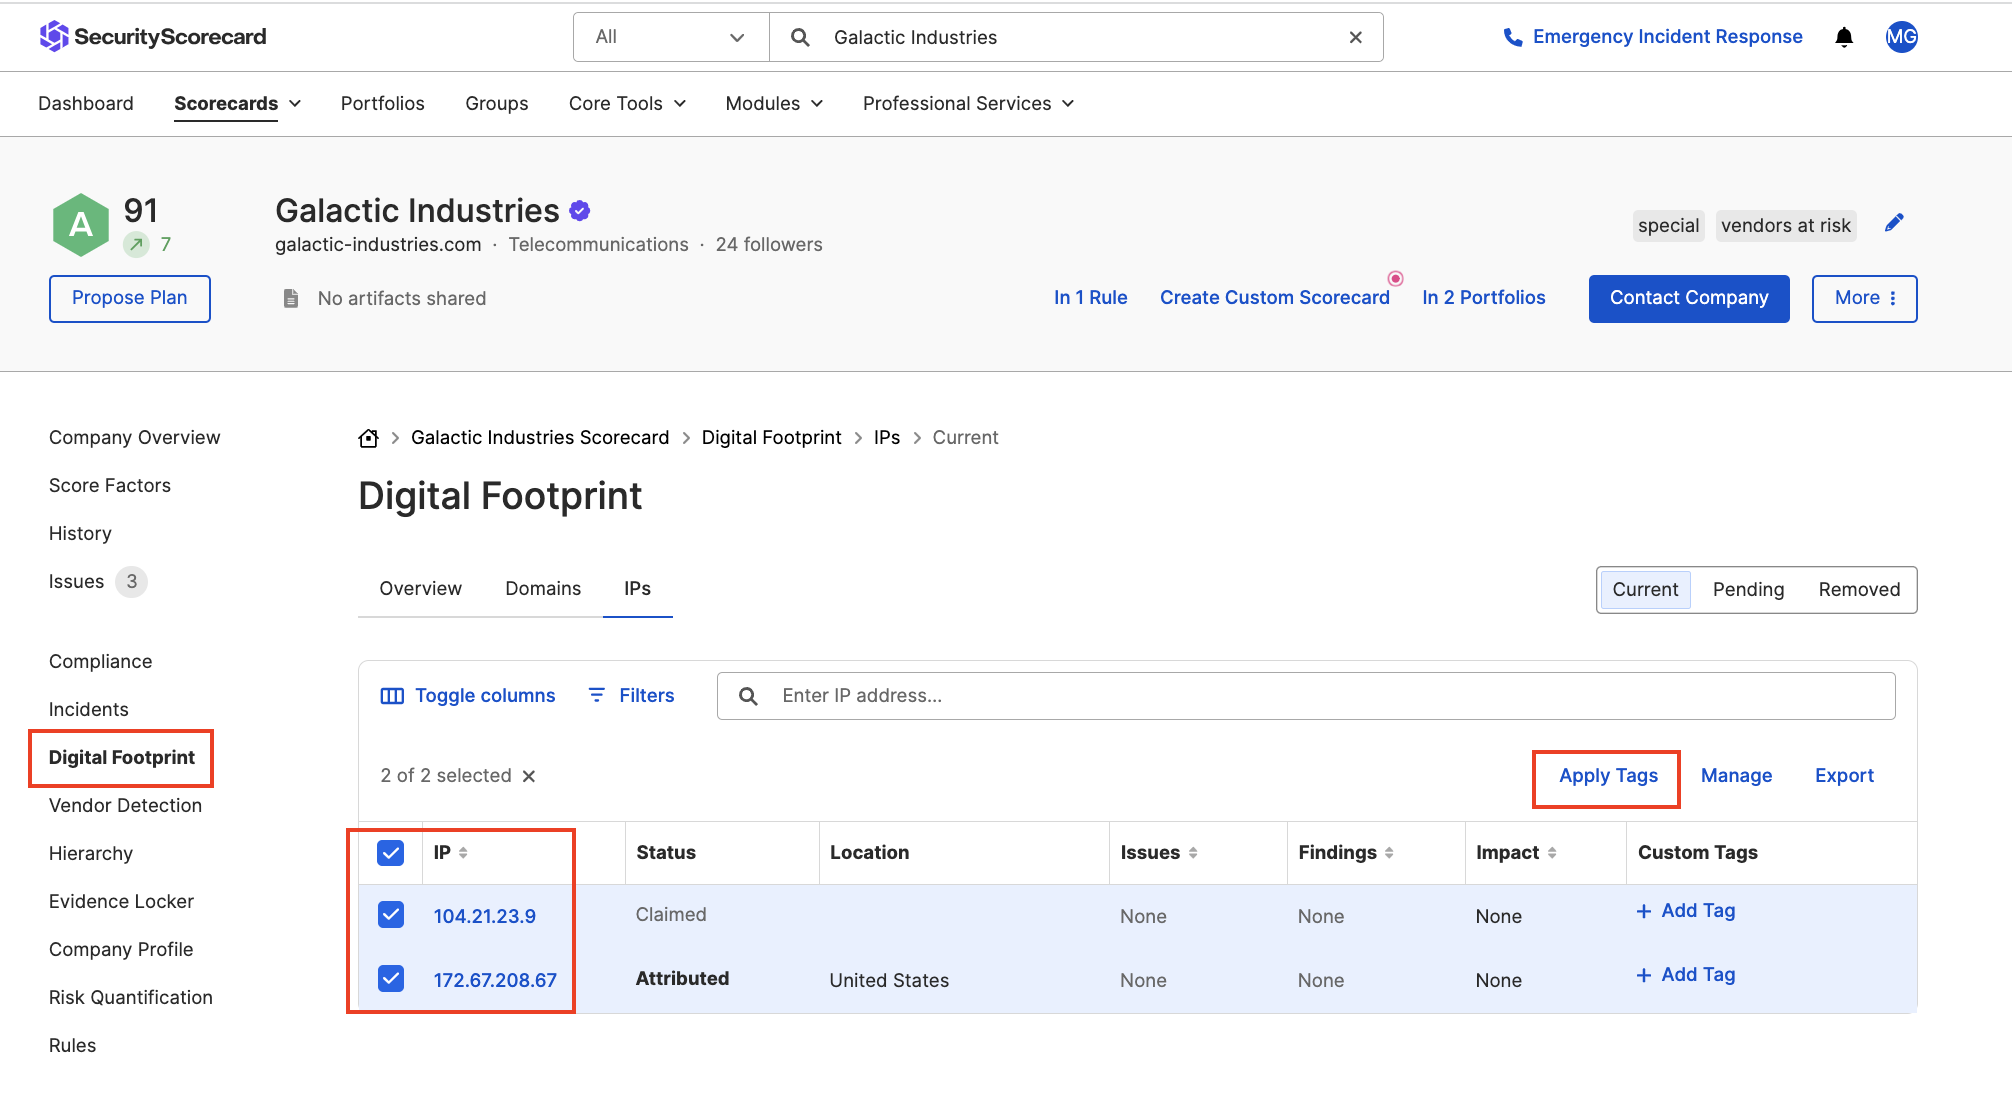Focus the Enter IP address field
The height and width of the screenshot is (1098, 2012).
coord(1306,696)
